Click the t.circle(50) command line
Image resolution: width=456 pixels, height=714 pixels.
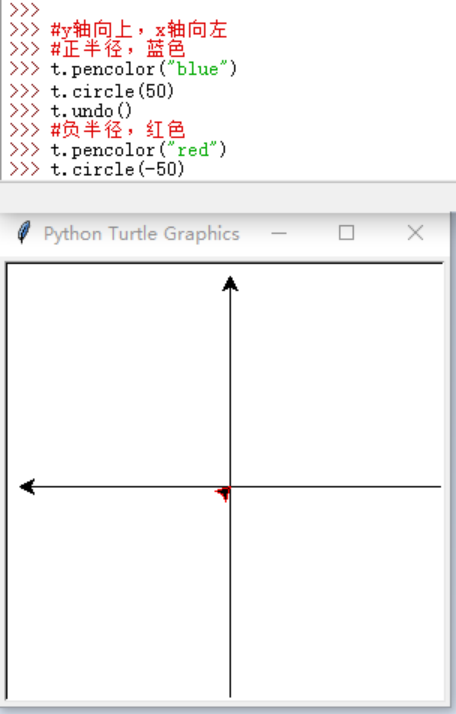[112, 91]
